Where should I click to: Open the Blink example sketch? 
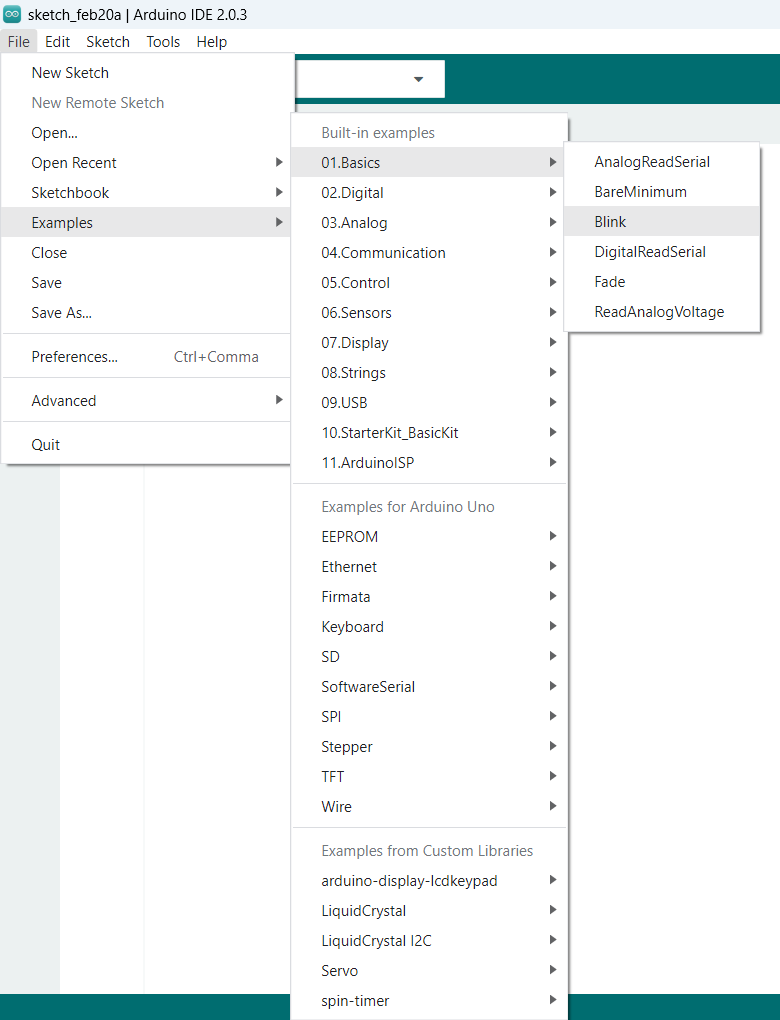pyautogui.click(x=610, y=222)
